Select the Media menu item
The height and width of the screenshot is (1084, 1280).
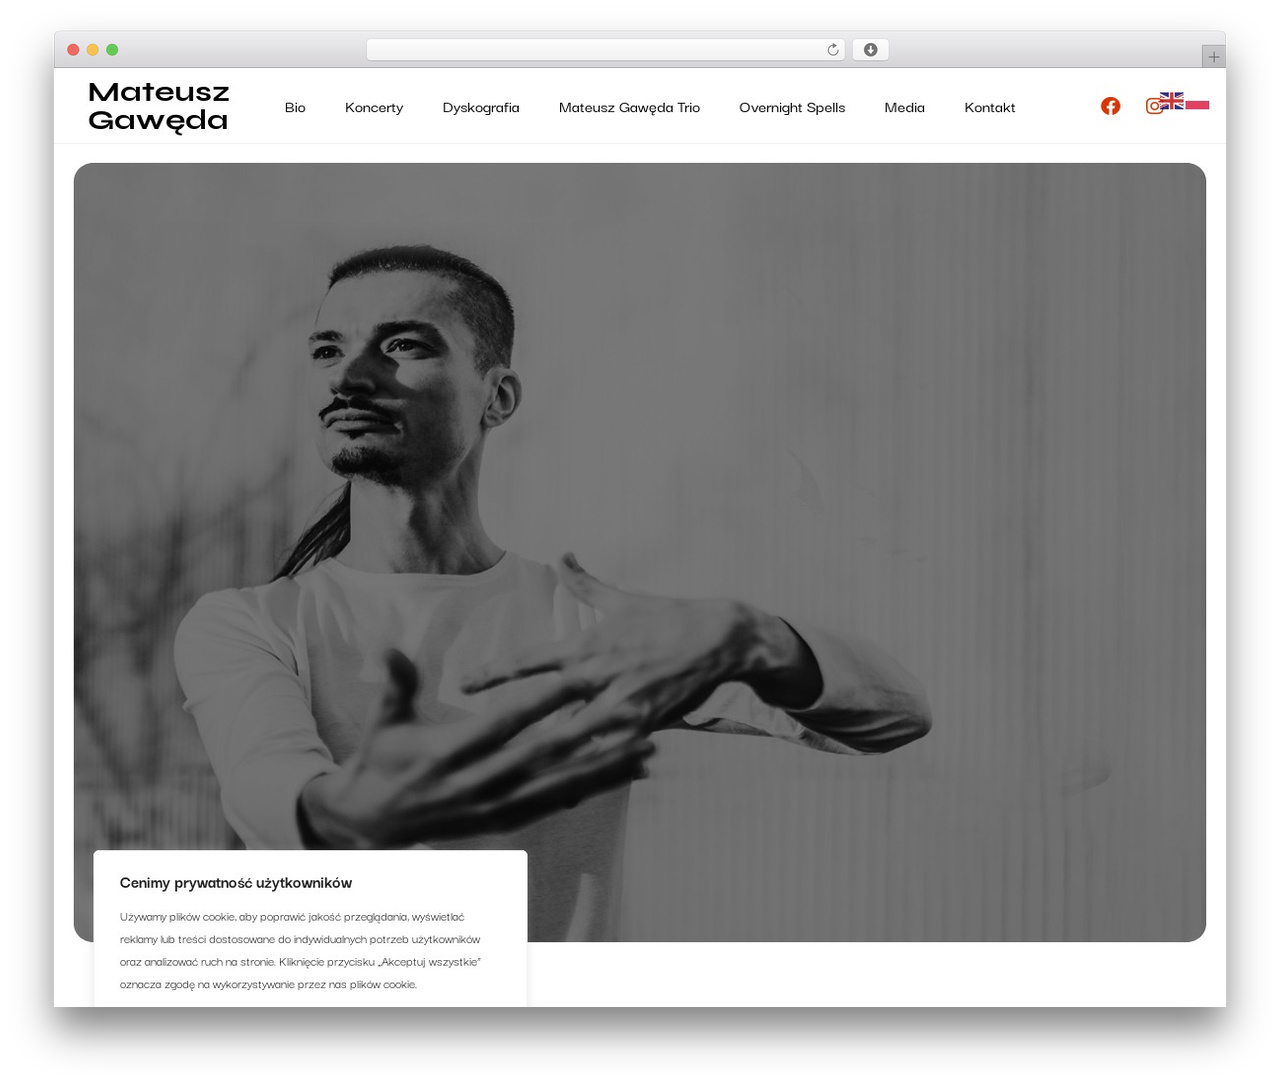[x=905, y=108]
